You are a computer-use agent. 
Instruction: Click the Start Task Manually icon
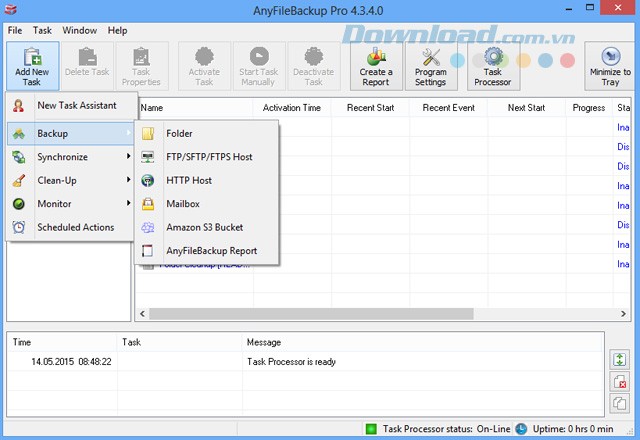[x=259, y=57]
